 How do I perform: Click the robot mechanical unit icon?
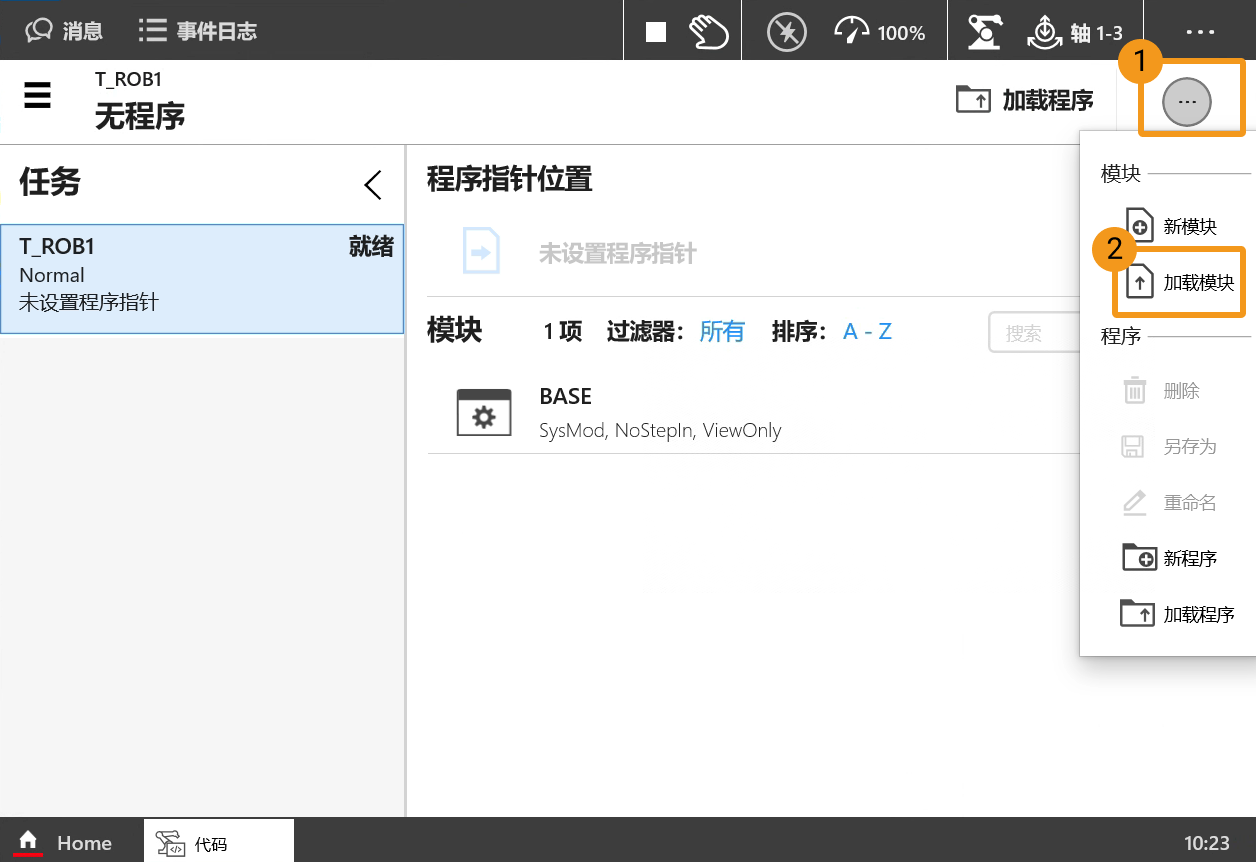click(x=985, y=32)
